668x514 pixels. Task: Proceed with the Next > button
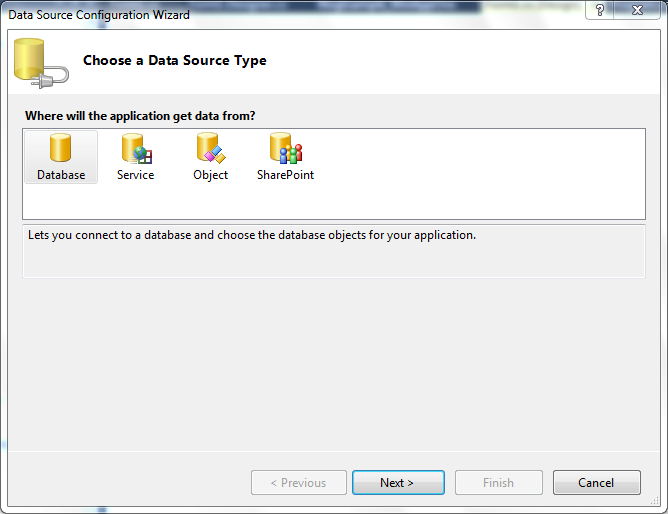tap(398, 482)
